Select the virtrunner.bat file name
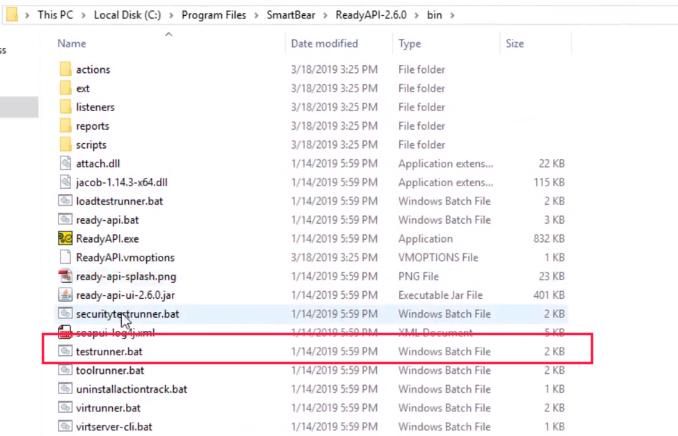Screen dimensions: 678x436 click(108, 408)
